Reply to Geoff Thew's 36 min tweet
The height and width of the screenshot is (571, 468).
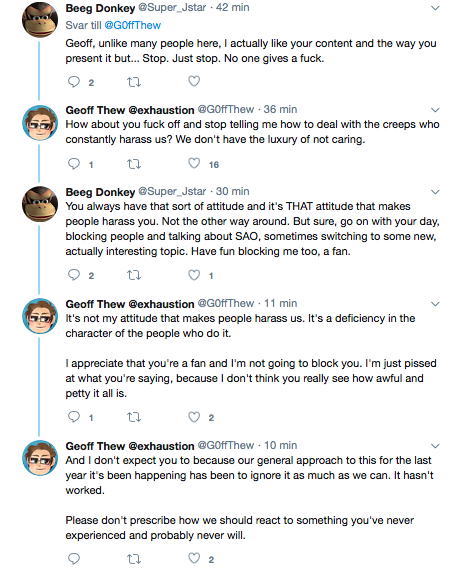click(74, 164)
